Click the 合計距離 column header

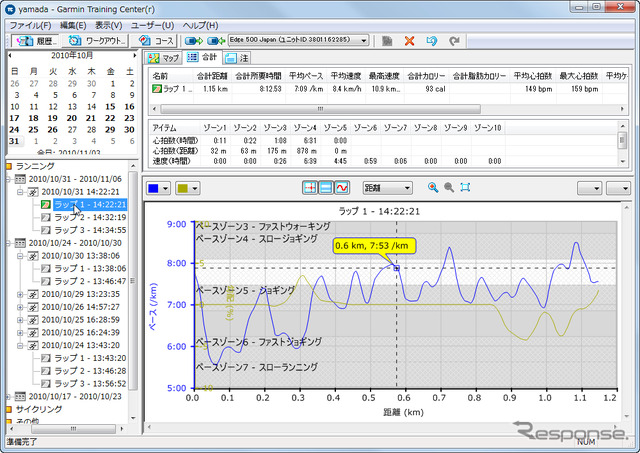pos(212,76)
